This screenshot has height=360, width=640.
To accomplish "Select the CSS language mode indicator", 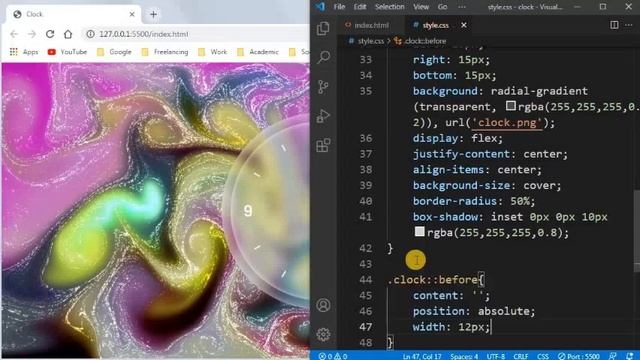I will [x=542, y=356].
